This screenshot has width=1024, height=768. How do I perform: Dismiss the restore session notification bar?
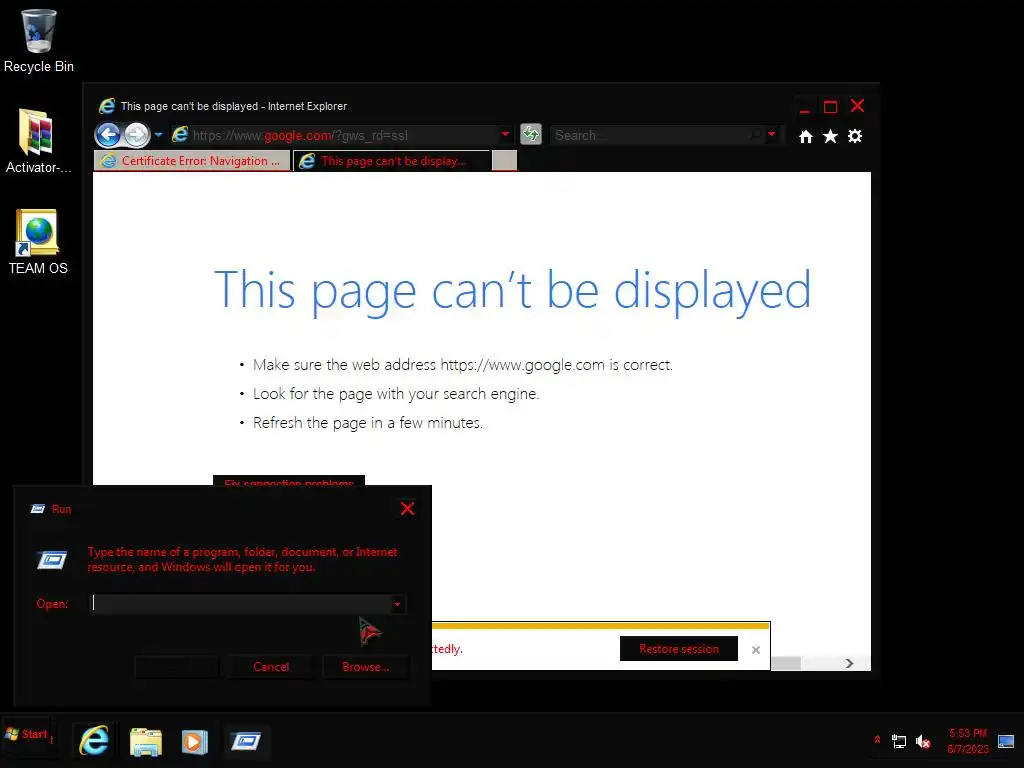point(756,650)
